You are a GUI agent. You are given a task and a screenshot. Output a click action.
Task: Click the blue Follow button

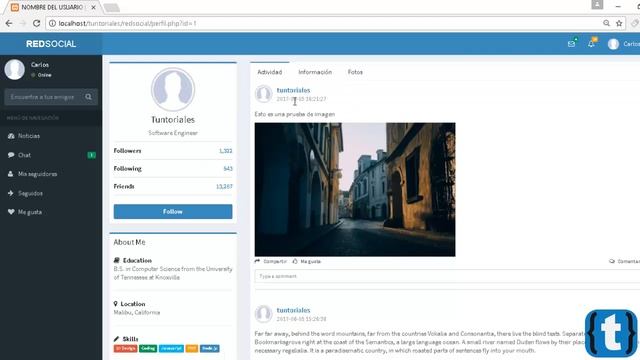(x=173, y=211)
